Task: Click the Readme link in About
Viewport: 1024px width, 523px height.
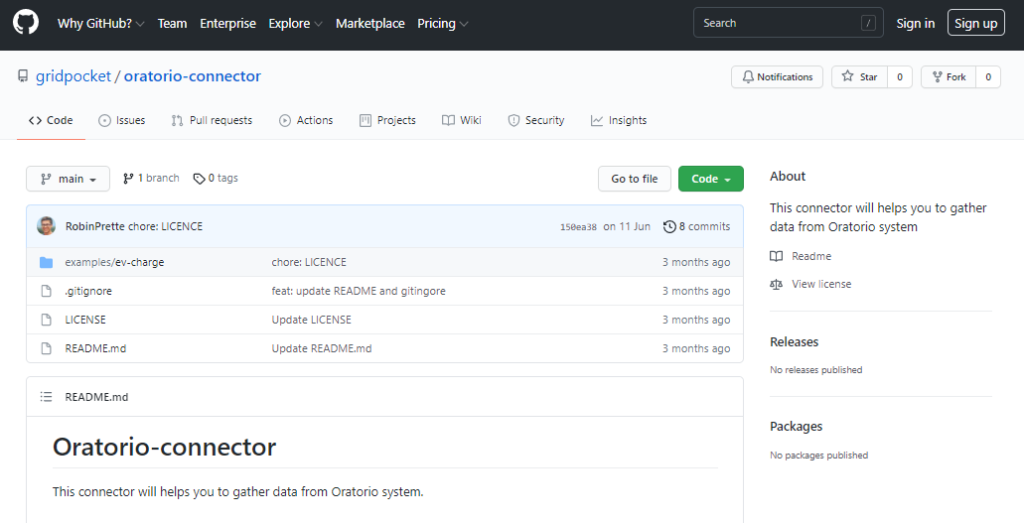Action: 811,256
